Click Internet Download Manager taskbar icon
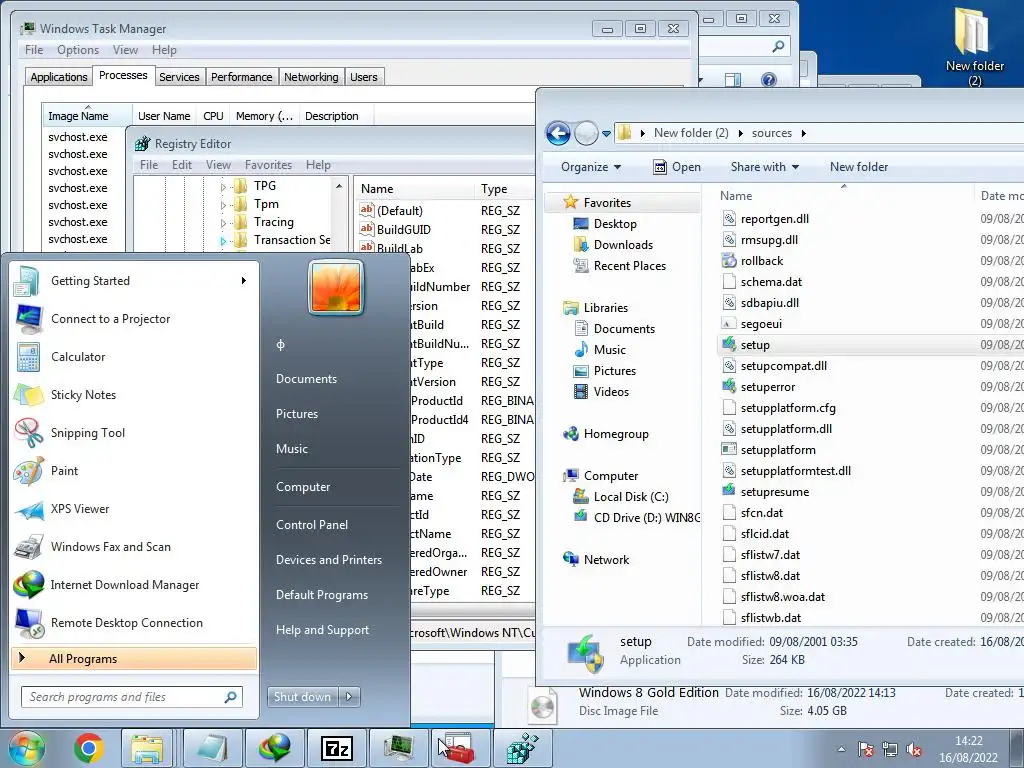 (275, 748)
